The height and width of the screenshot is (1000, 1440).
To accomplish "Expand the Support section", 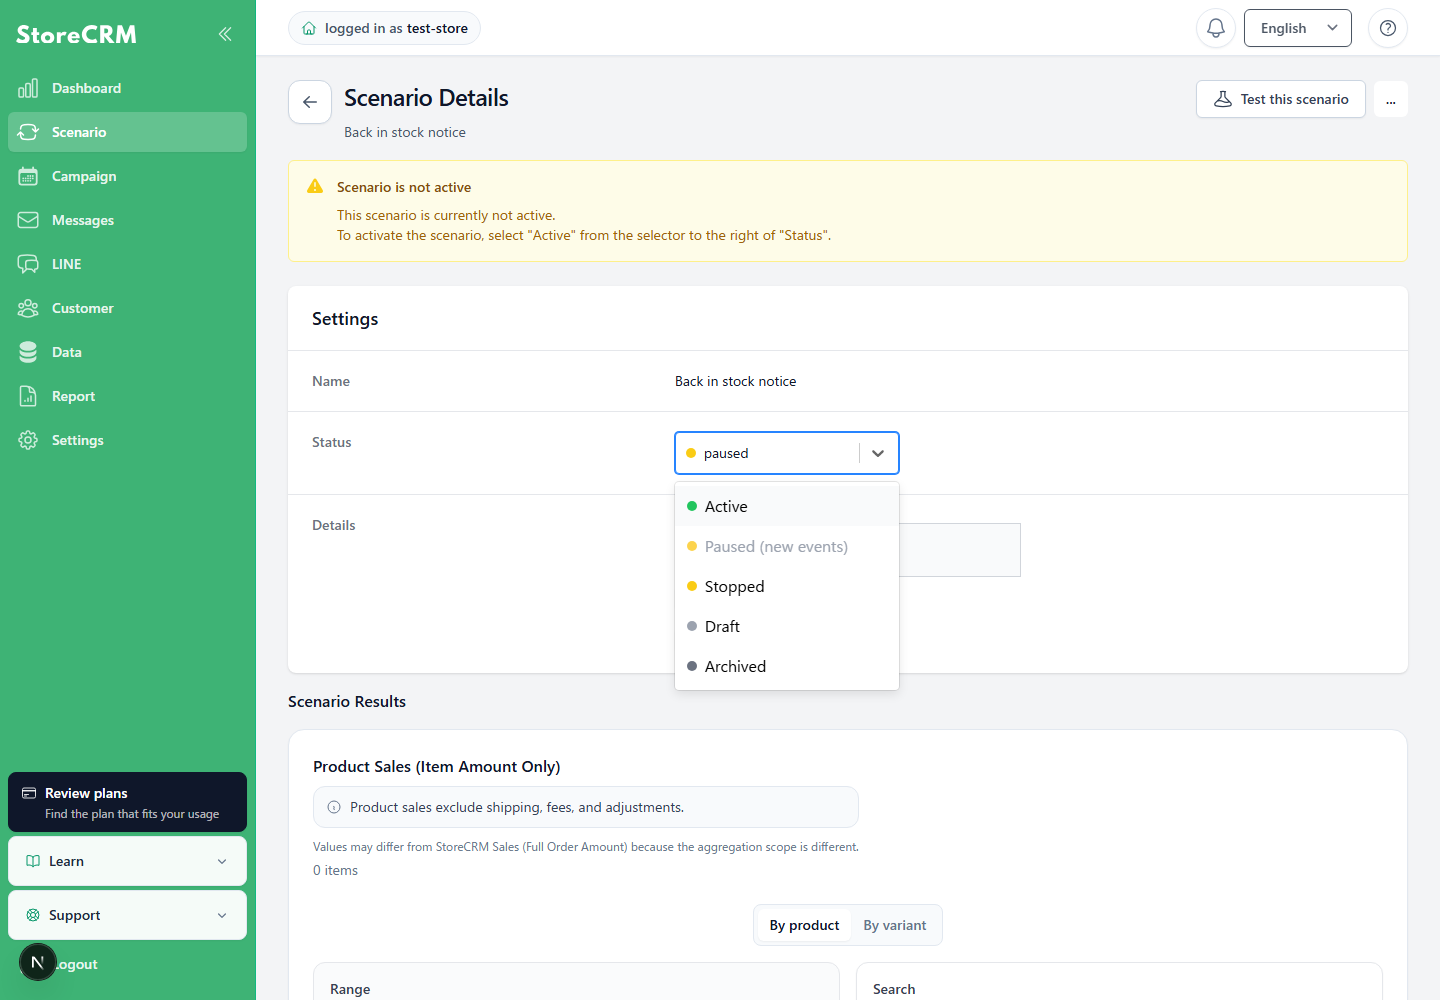I will [127, 915].
